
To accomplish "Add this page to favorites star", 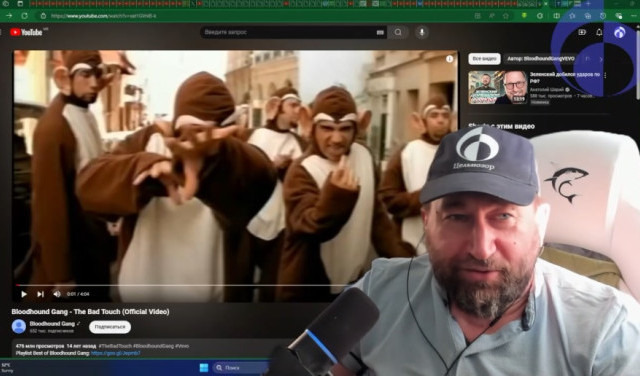I will [506, 16].
